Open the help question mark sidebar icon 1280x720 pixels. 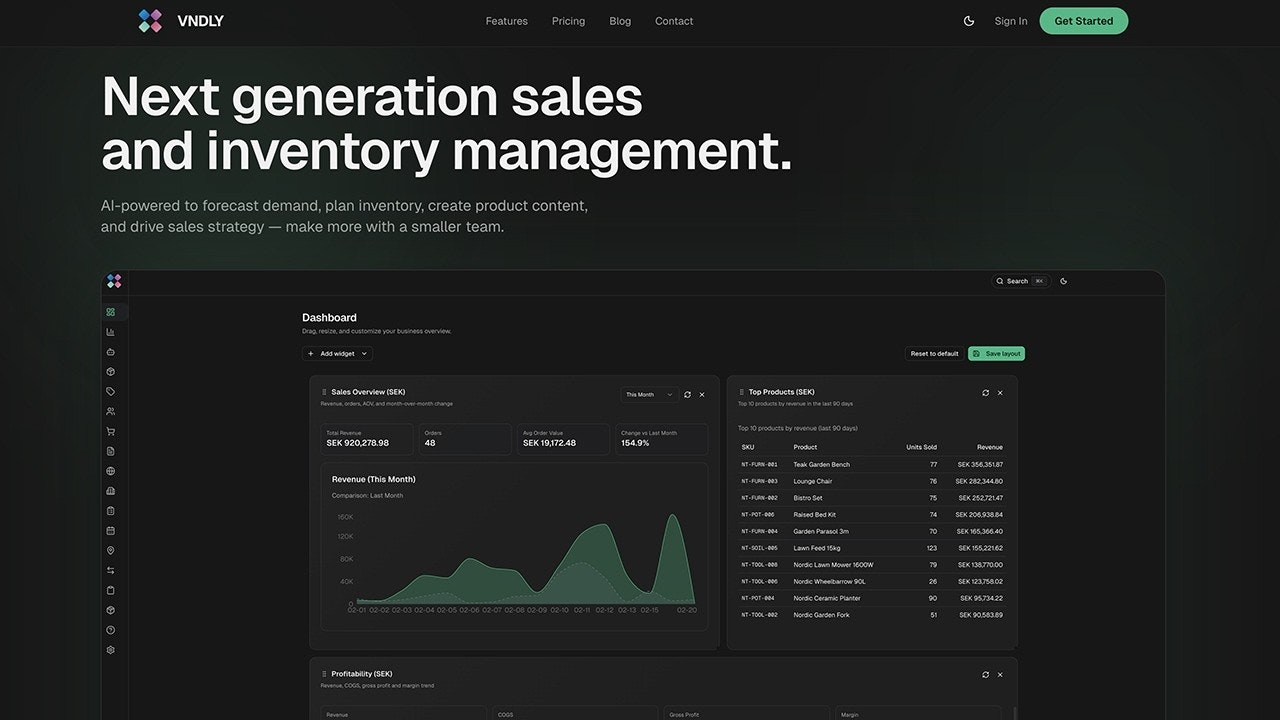pyautogui.click(x=111, y=630)
